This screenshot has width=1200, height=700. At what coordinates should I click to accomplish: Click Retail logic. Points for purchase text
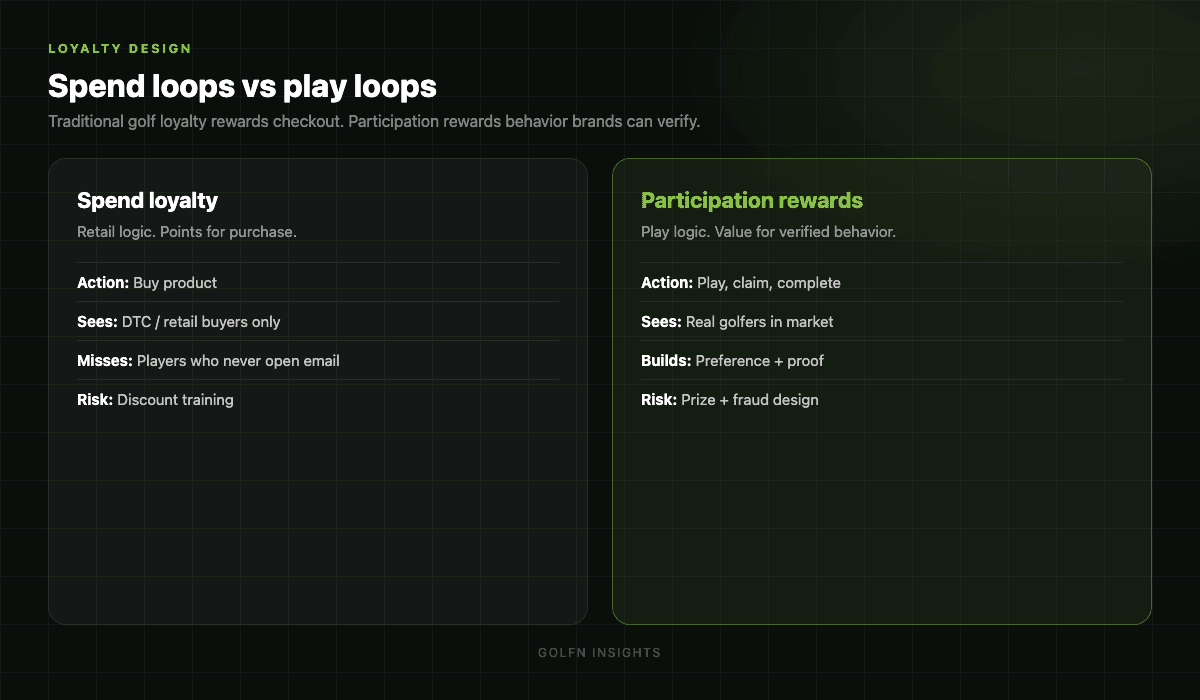pyautogui.click(x=187, y=232)
